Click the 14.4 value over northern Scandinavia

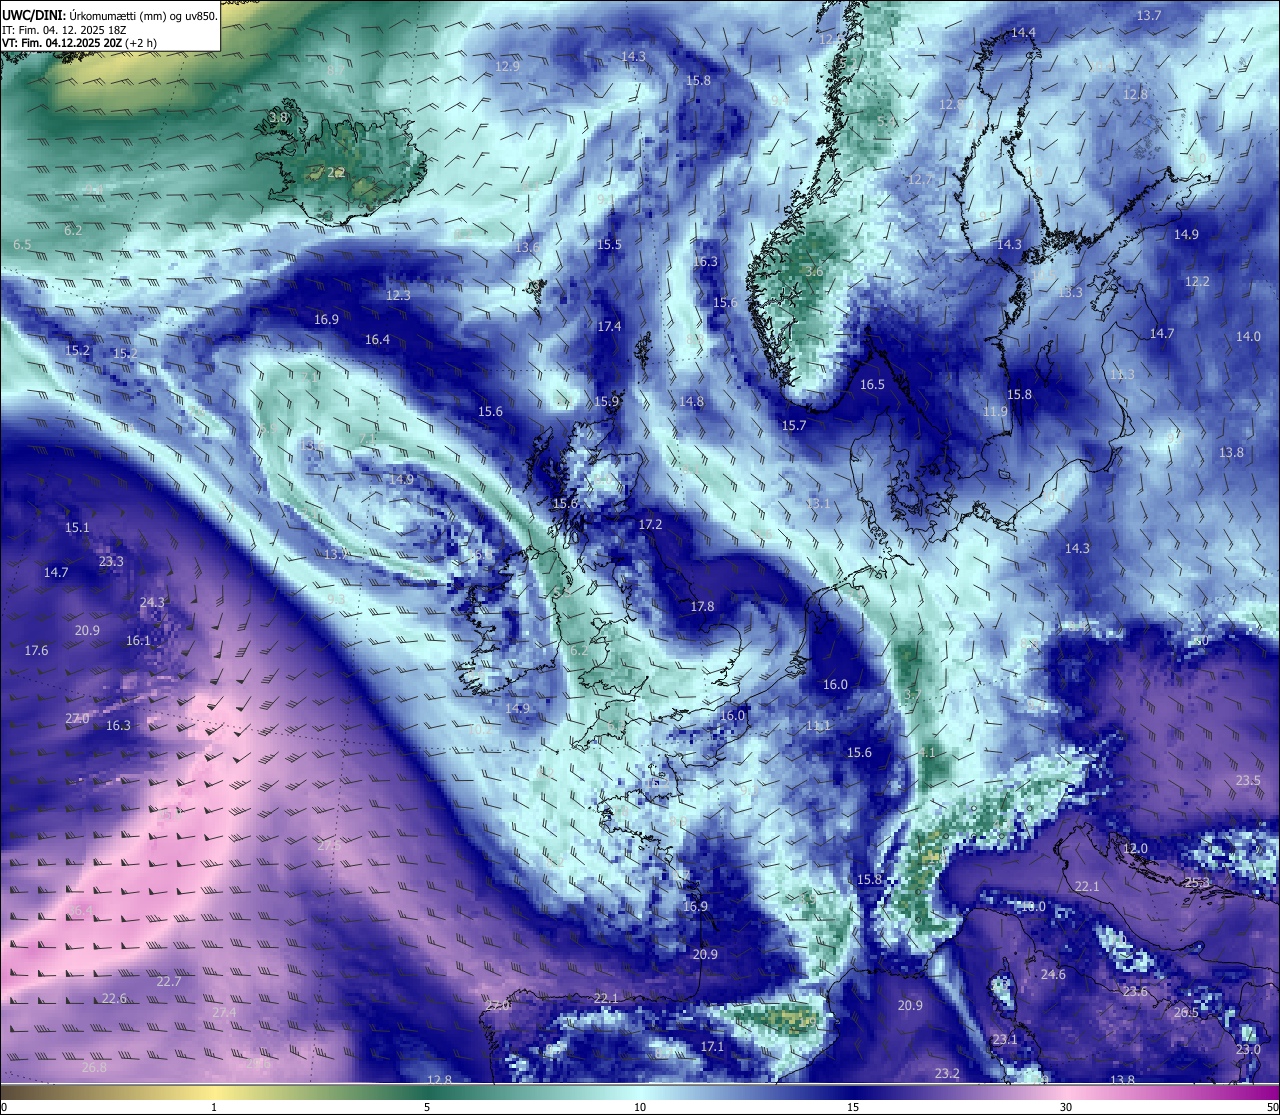[1023, 33]
